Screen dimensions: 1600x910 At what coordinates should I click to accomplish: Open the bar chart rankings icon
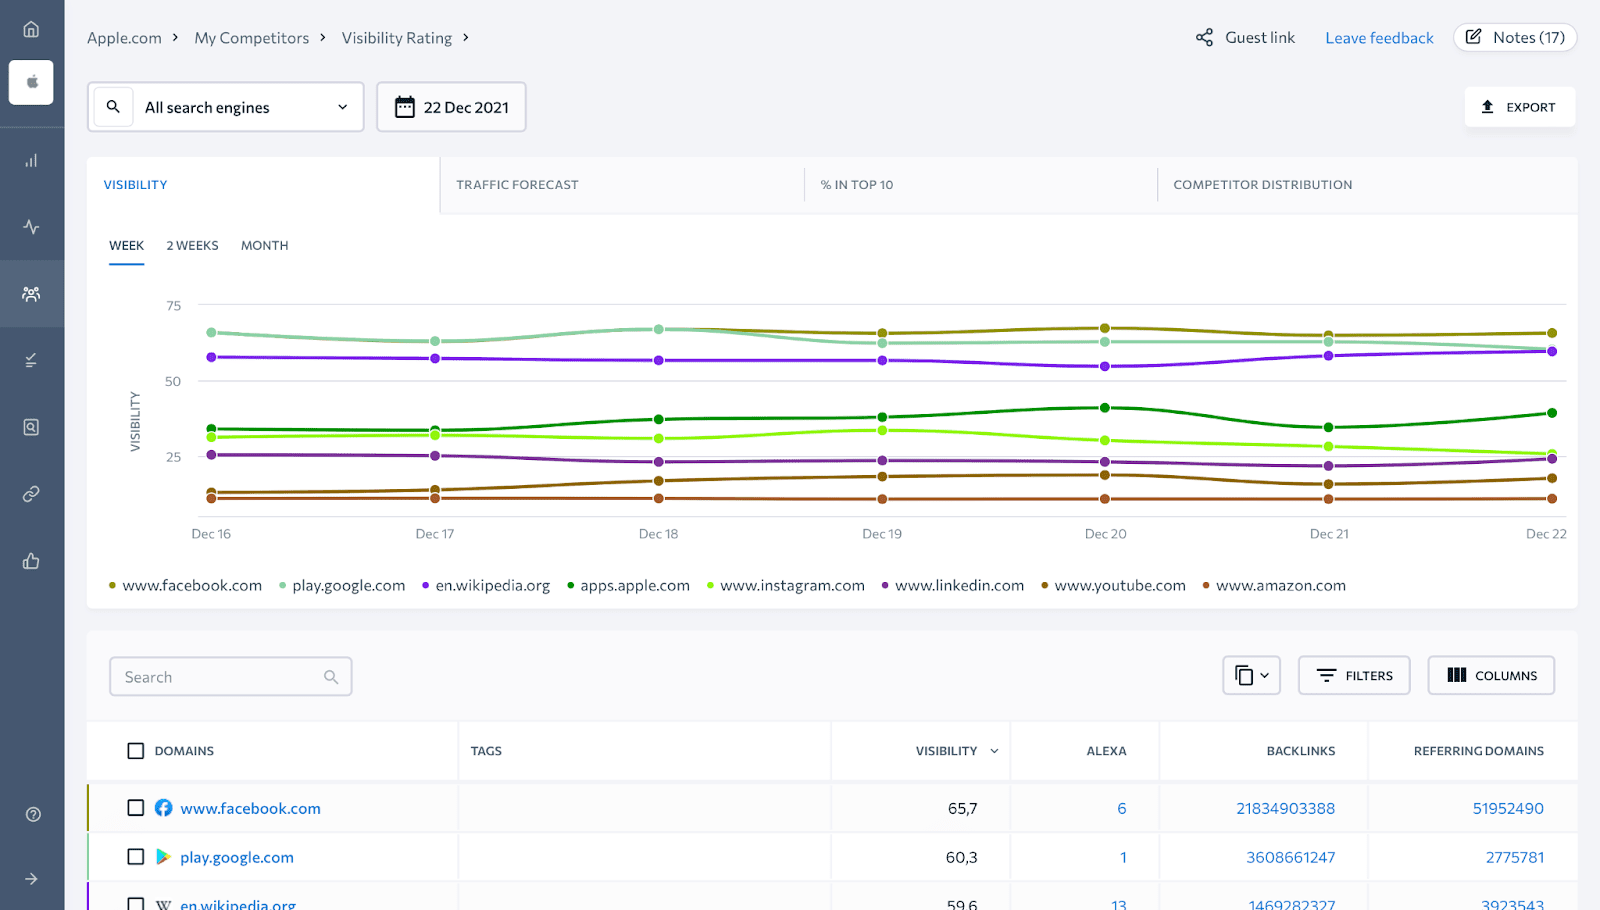coord(31,160)
